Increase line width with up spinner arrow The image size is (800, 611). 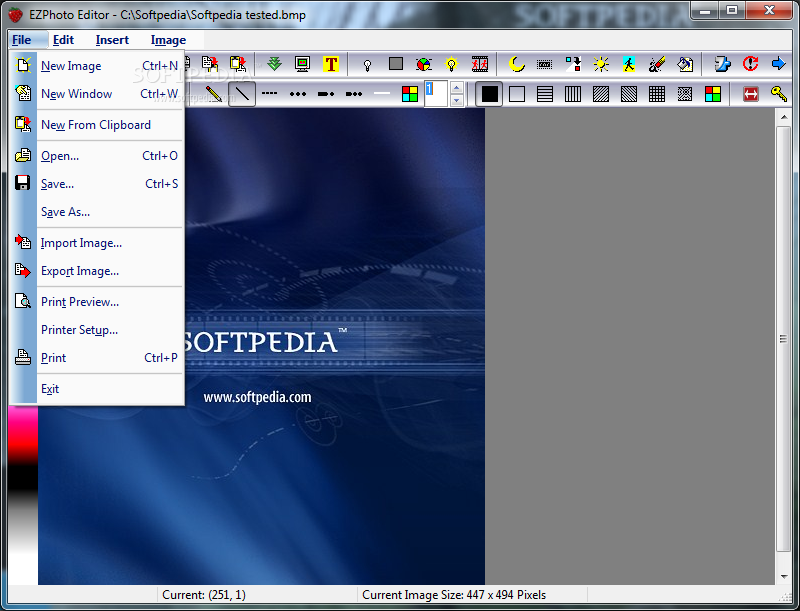click(x=457, y=88)
